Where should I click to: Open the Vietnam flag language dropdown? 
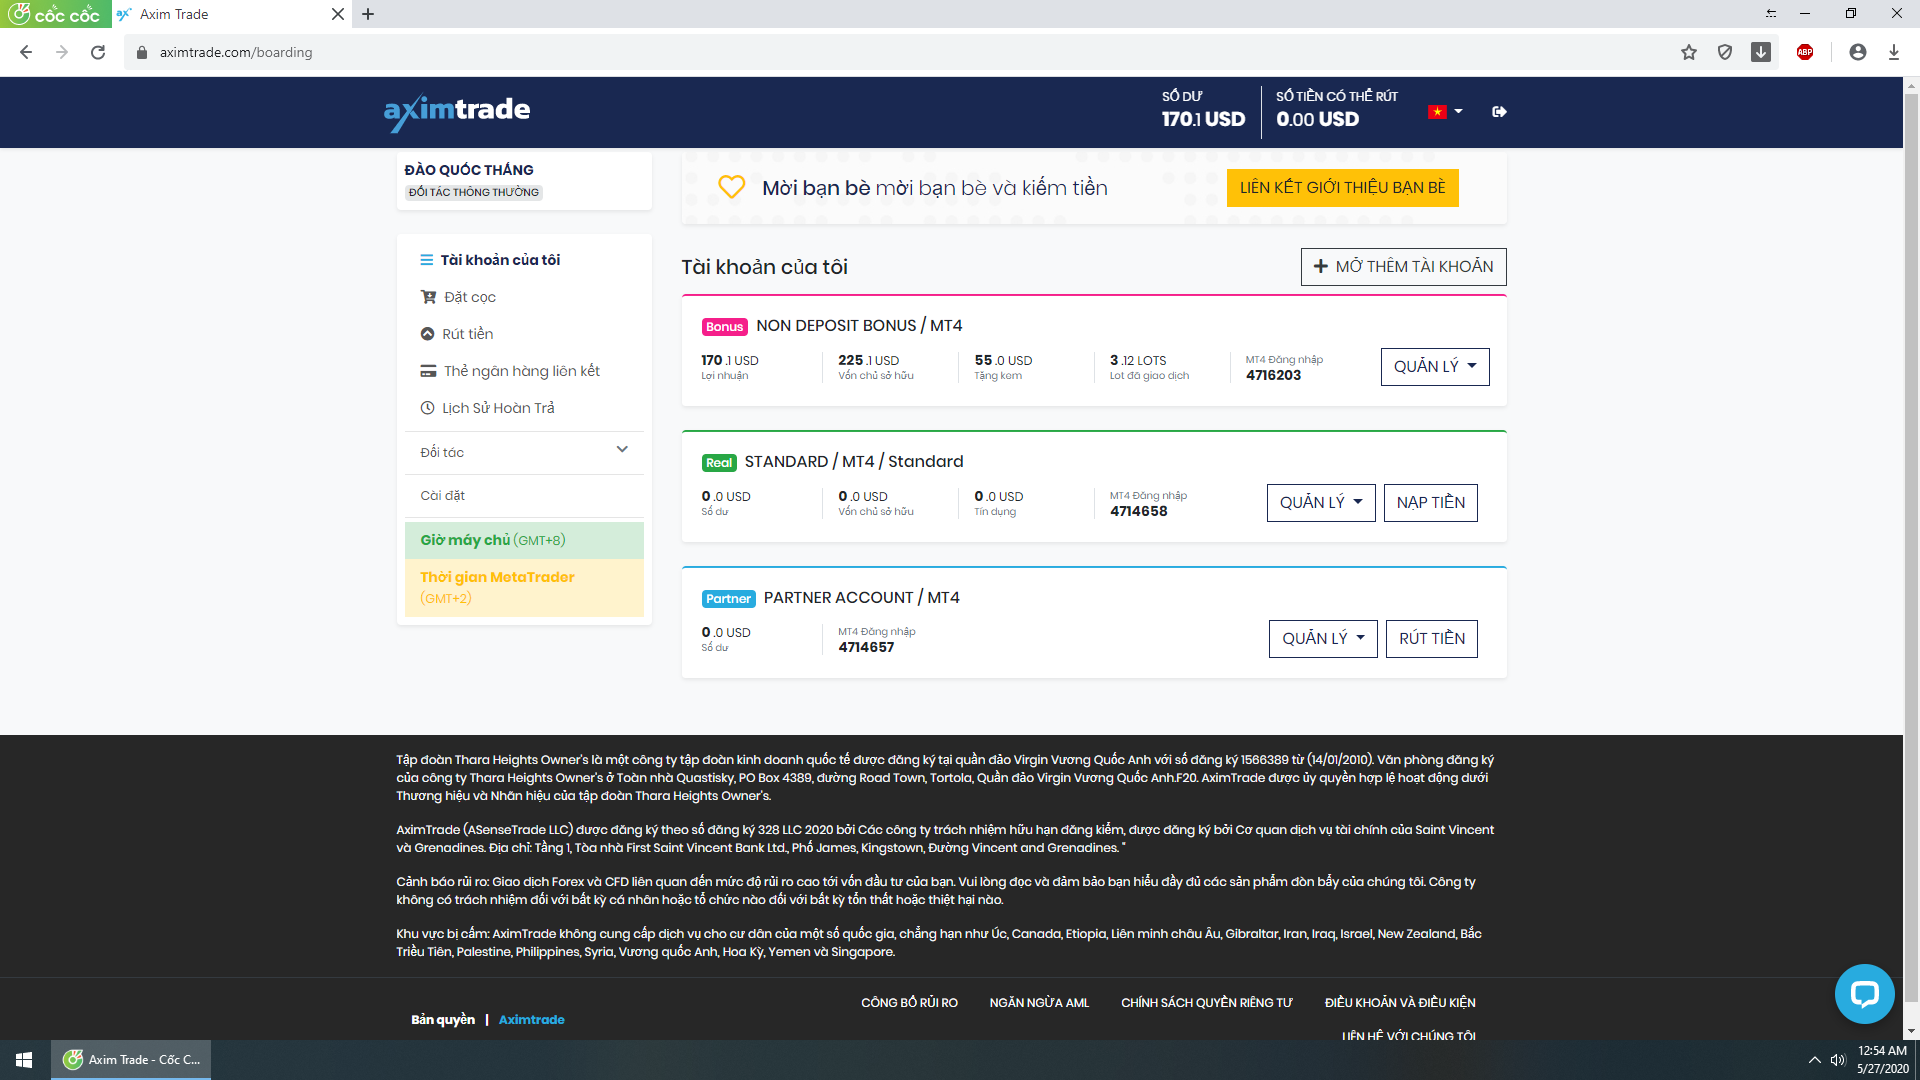point(1445,112)
